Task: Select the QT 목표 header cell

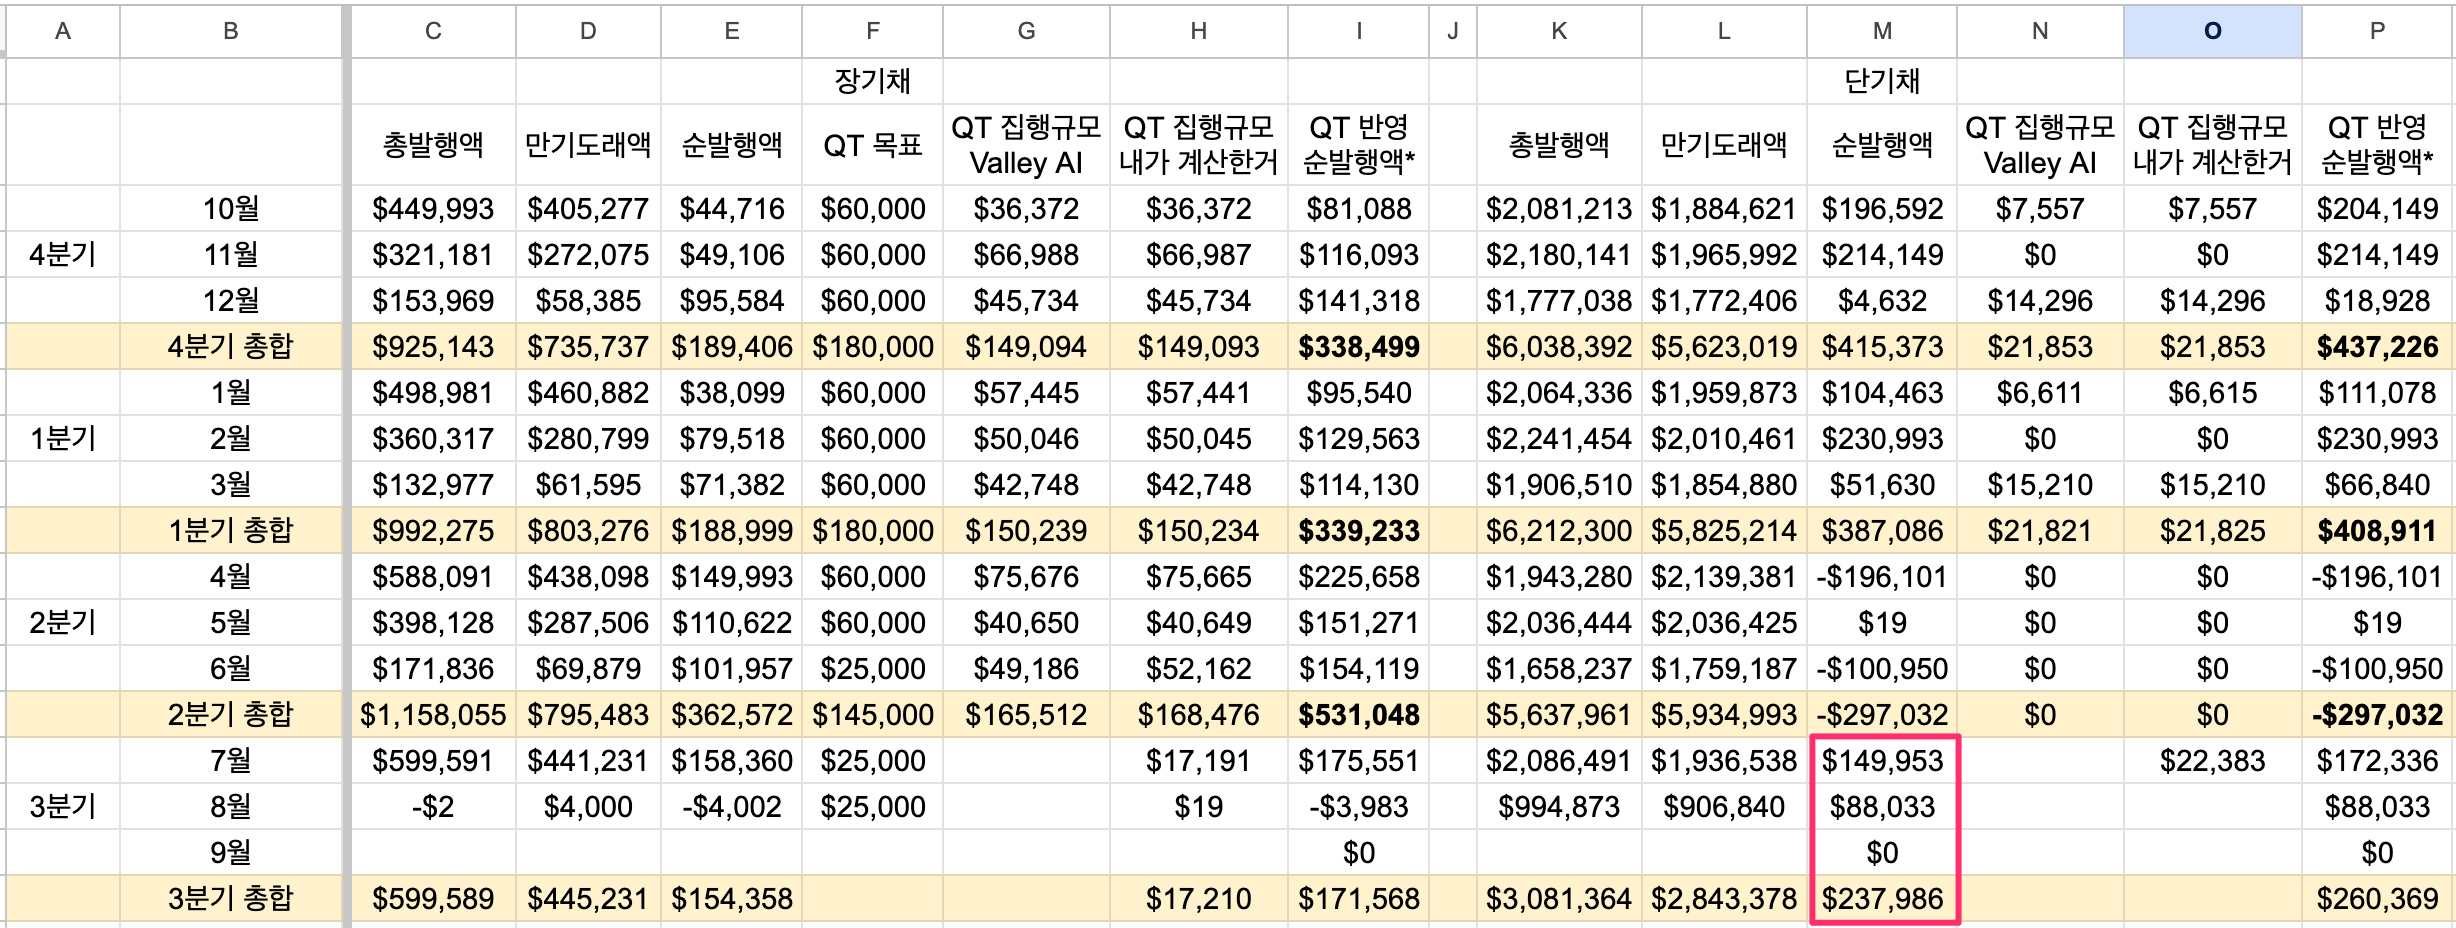Action: coord(872,145)
